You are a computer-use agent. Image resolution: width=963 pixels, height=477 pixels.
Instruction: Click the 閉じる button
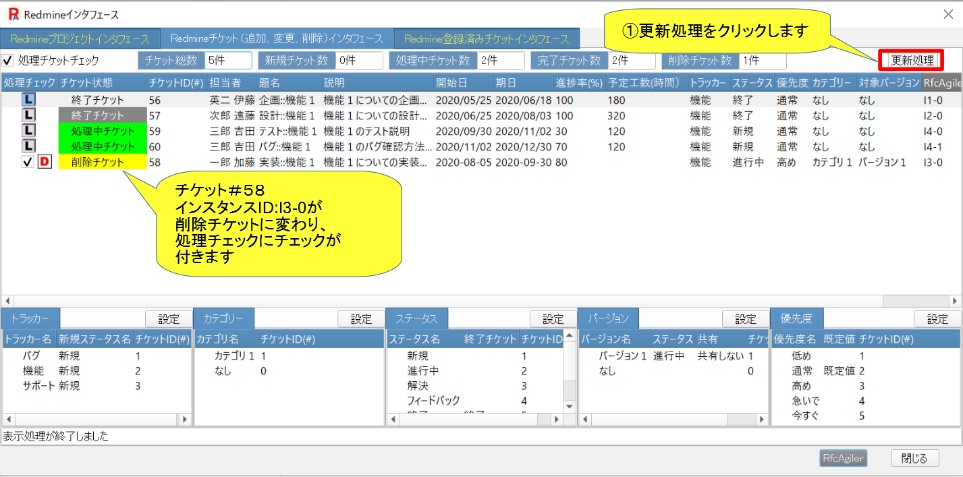(915, 458)
